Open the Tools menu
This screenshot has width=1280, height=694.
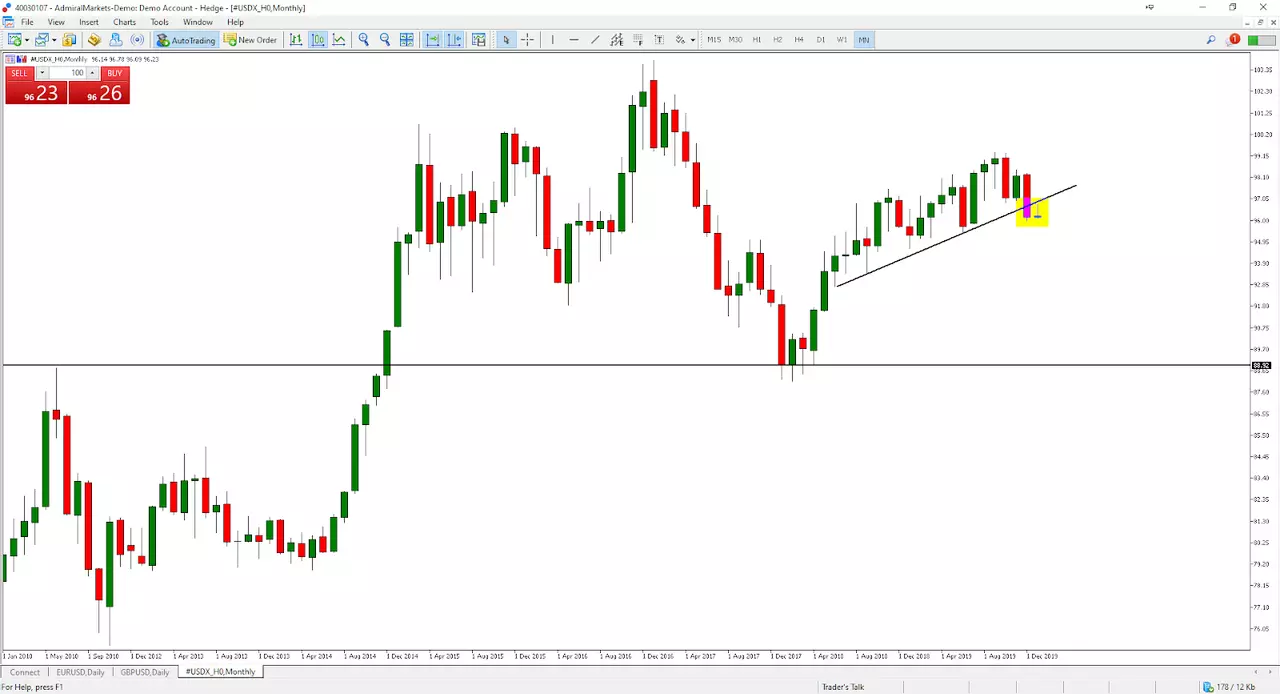click(159, 22)
